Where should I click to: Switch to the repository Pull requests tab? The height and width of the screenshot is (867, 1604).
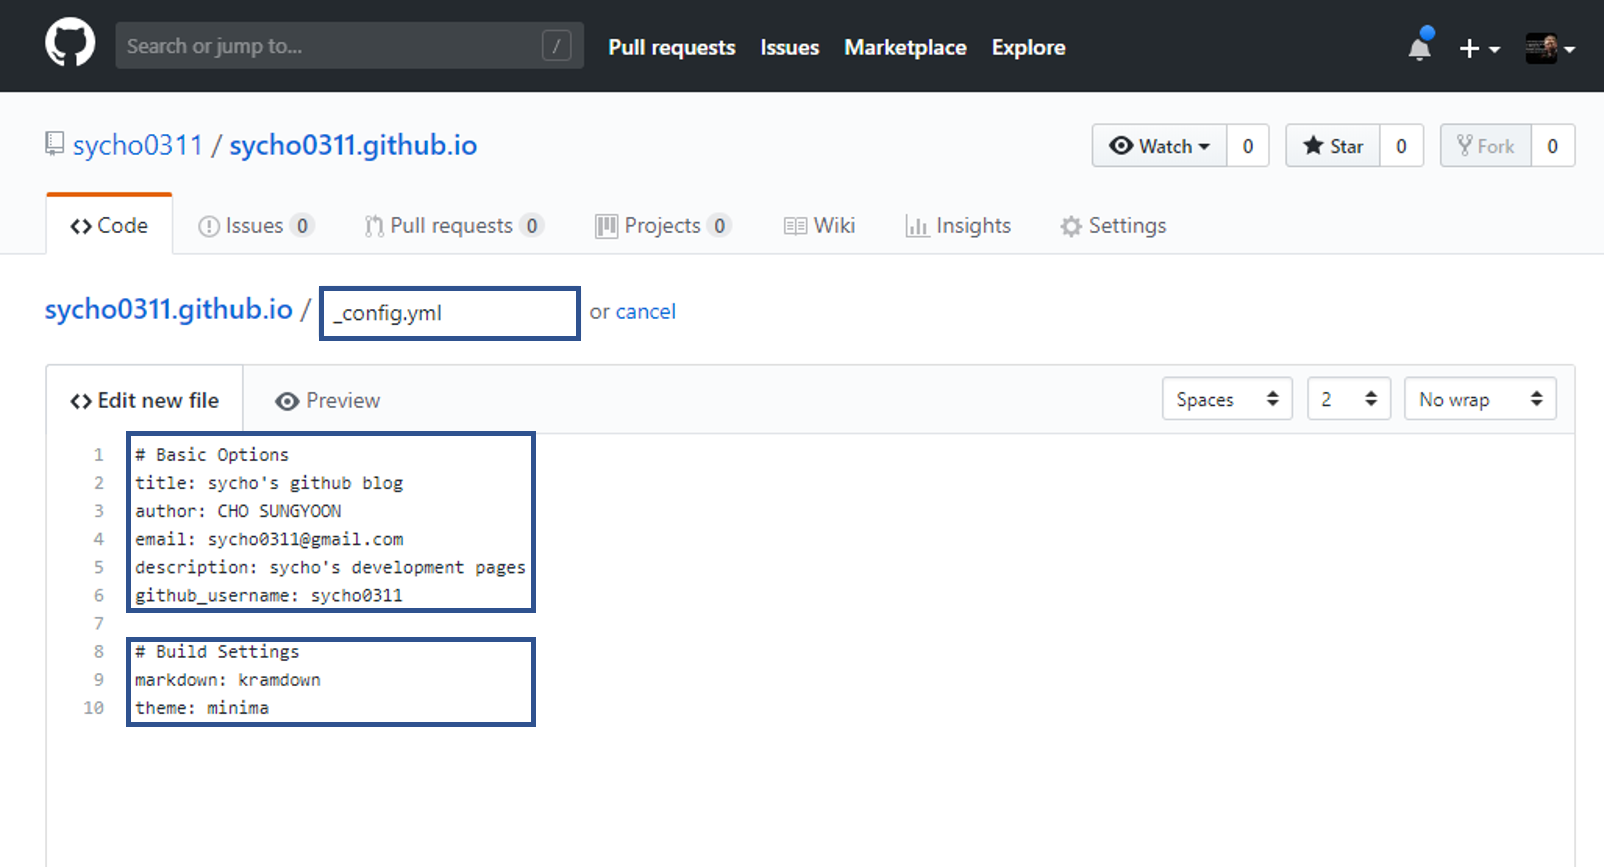454,226
